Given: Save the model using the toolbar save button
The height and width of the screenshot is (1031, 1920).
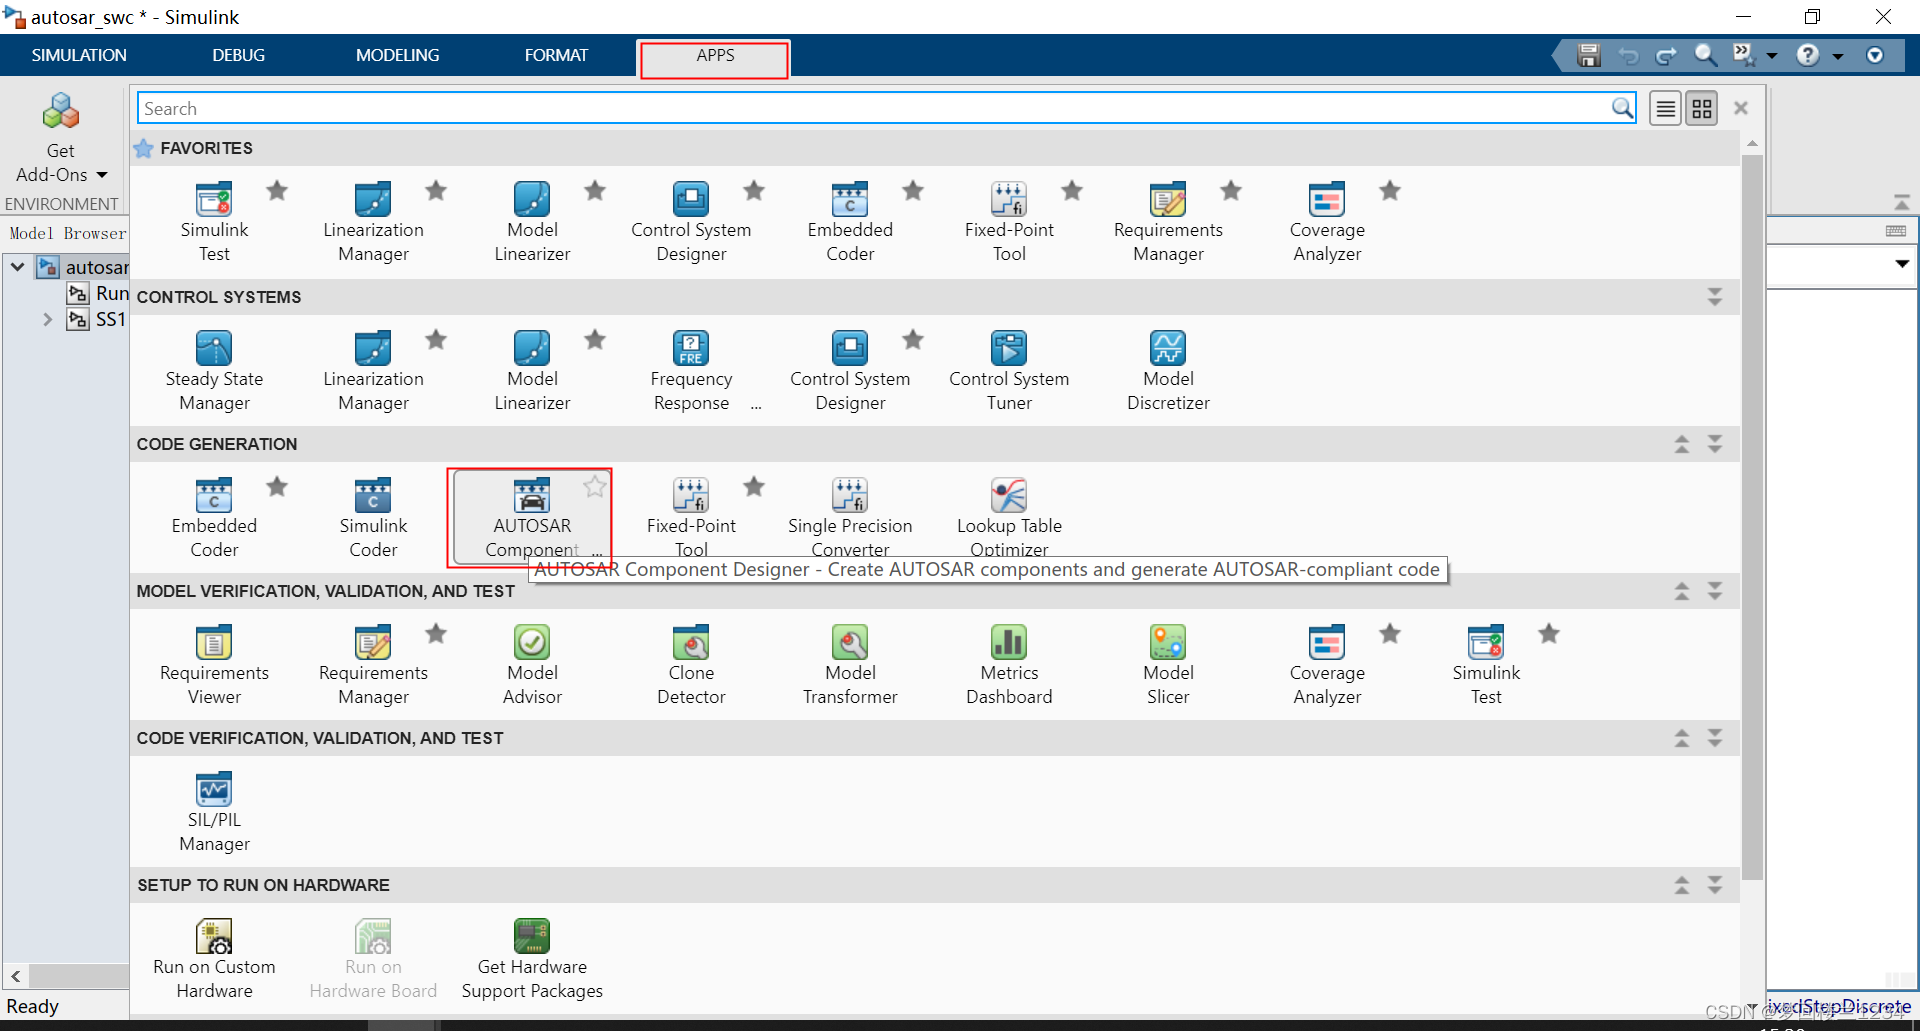Looking at the screenshot, I should (x=1588, y=55).
